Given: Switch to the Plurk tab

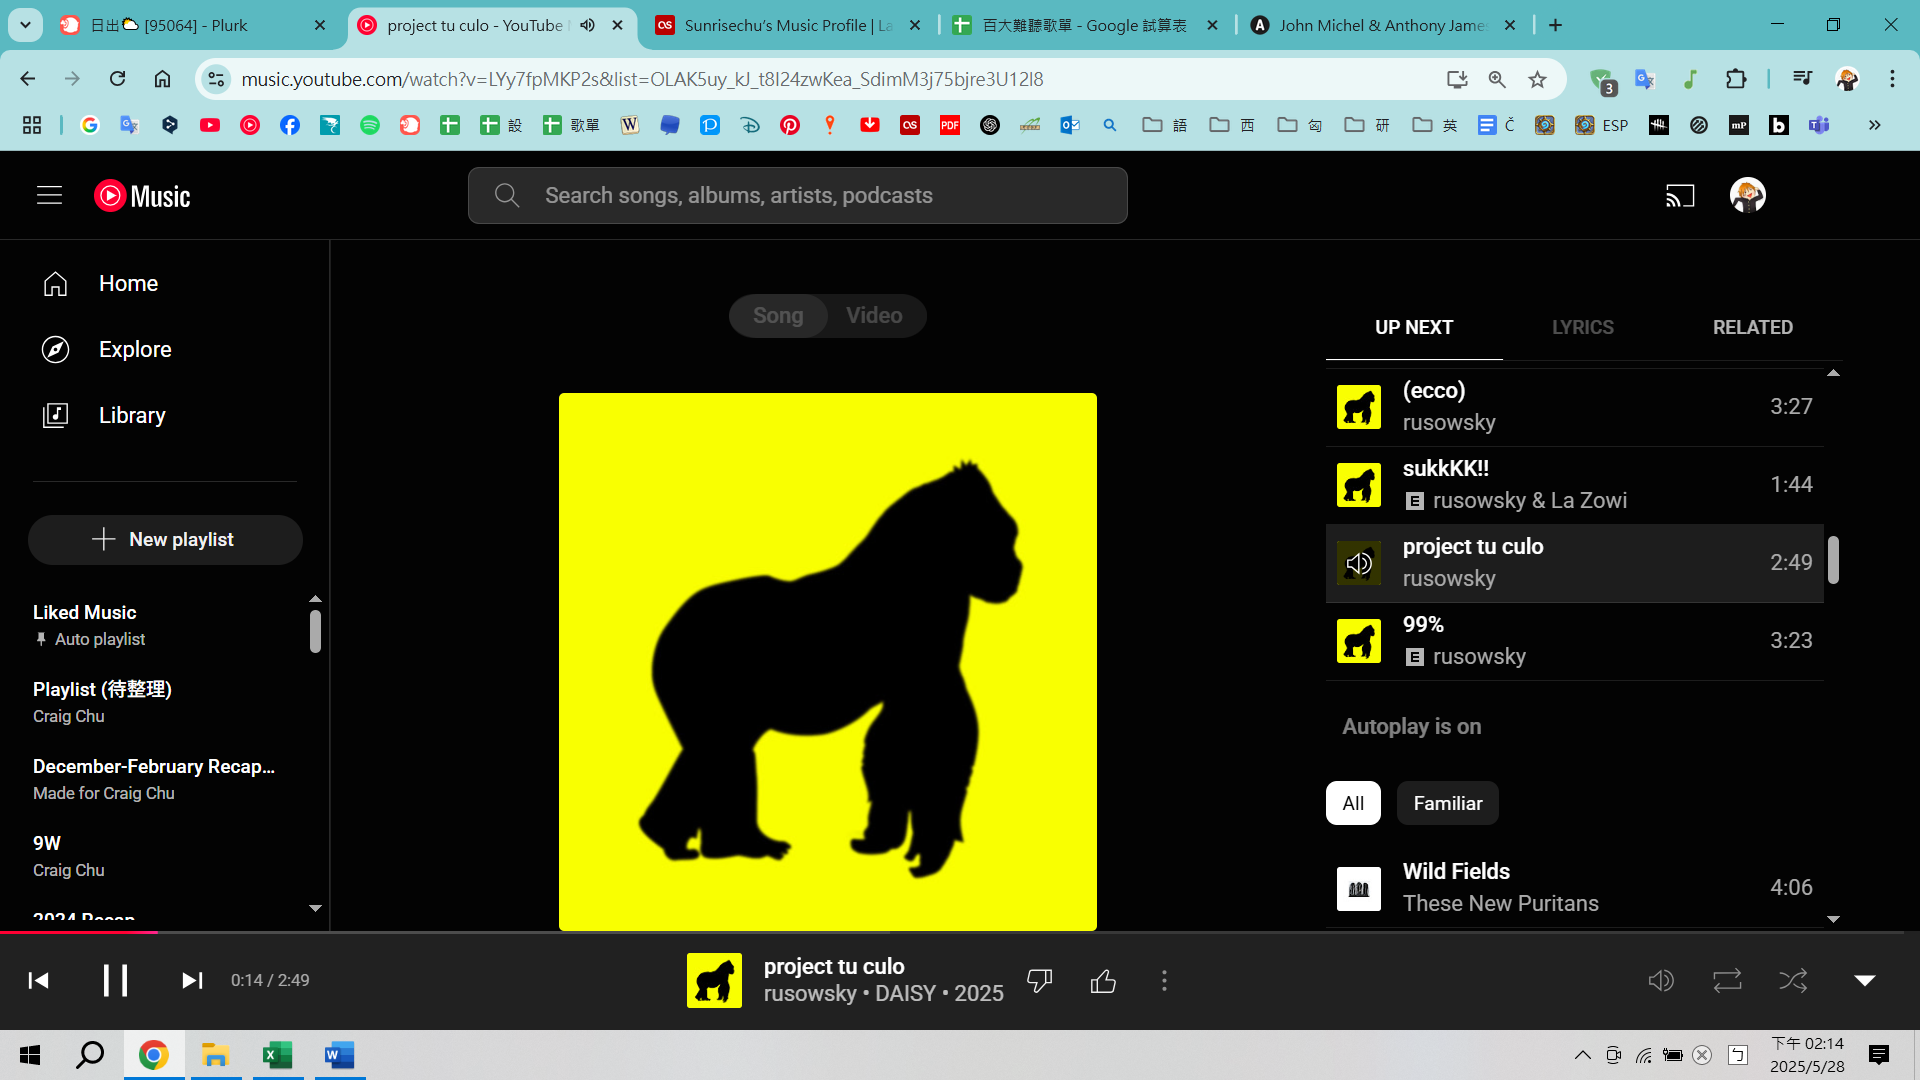Looking at the screenshot, I should (x=192, y=25).
